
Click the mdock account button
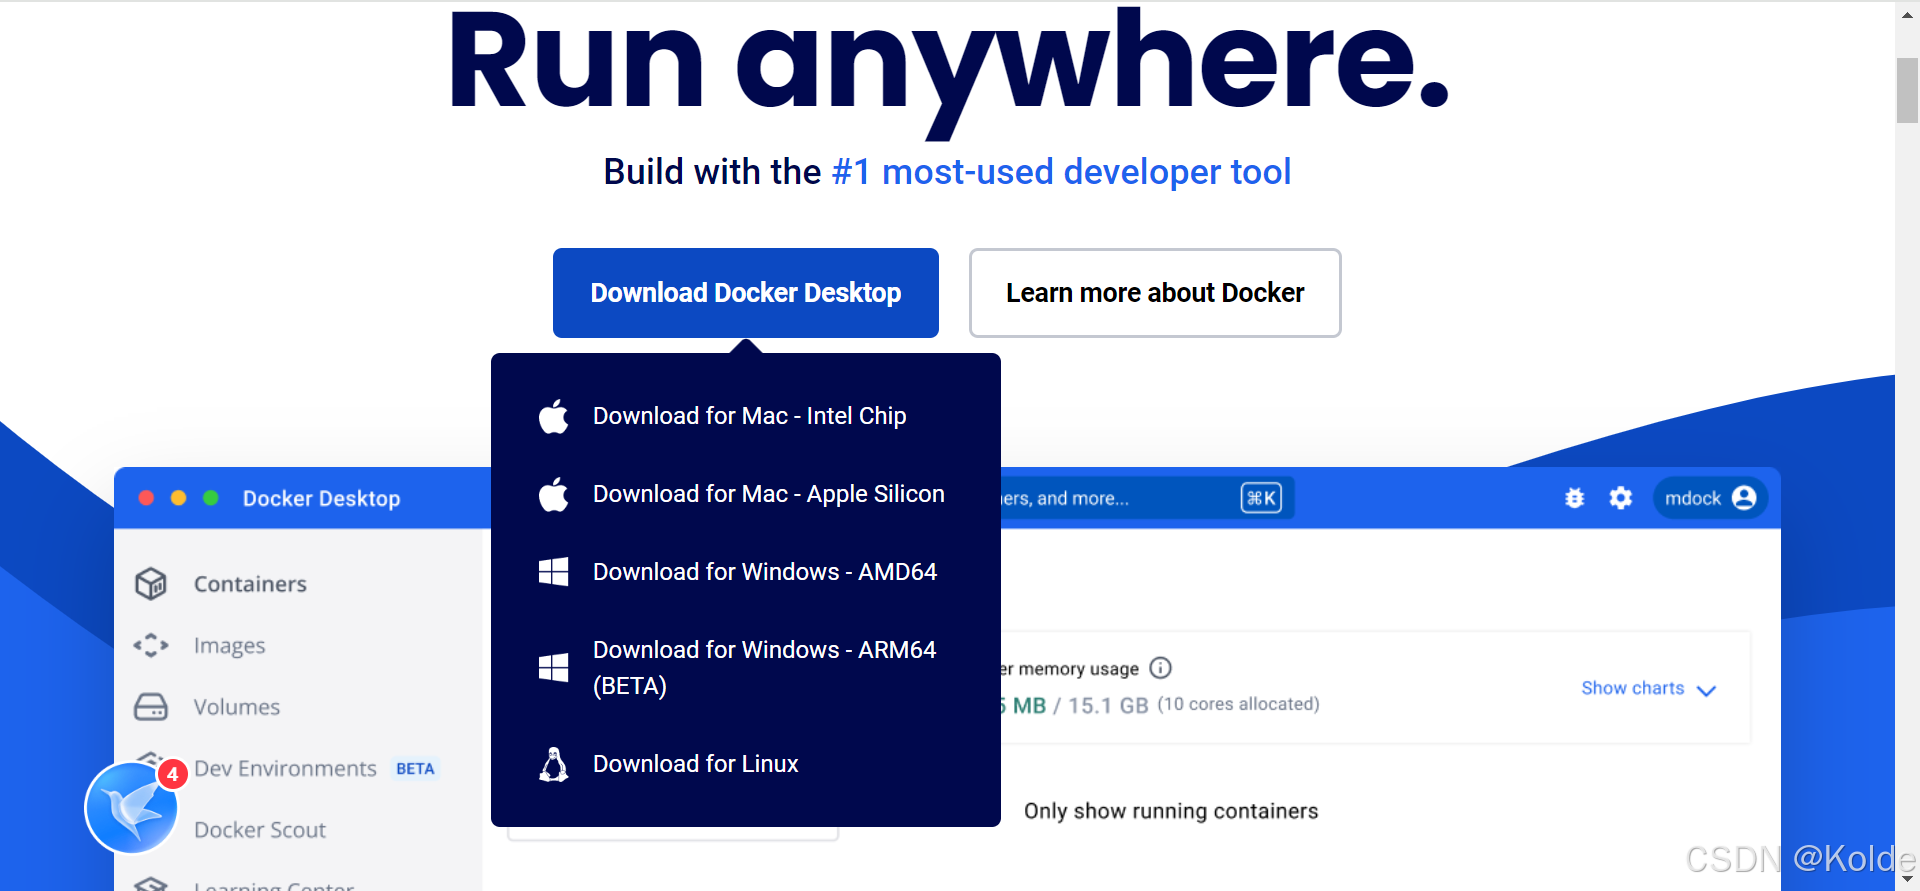click(1710, 498)
